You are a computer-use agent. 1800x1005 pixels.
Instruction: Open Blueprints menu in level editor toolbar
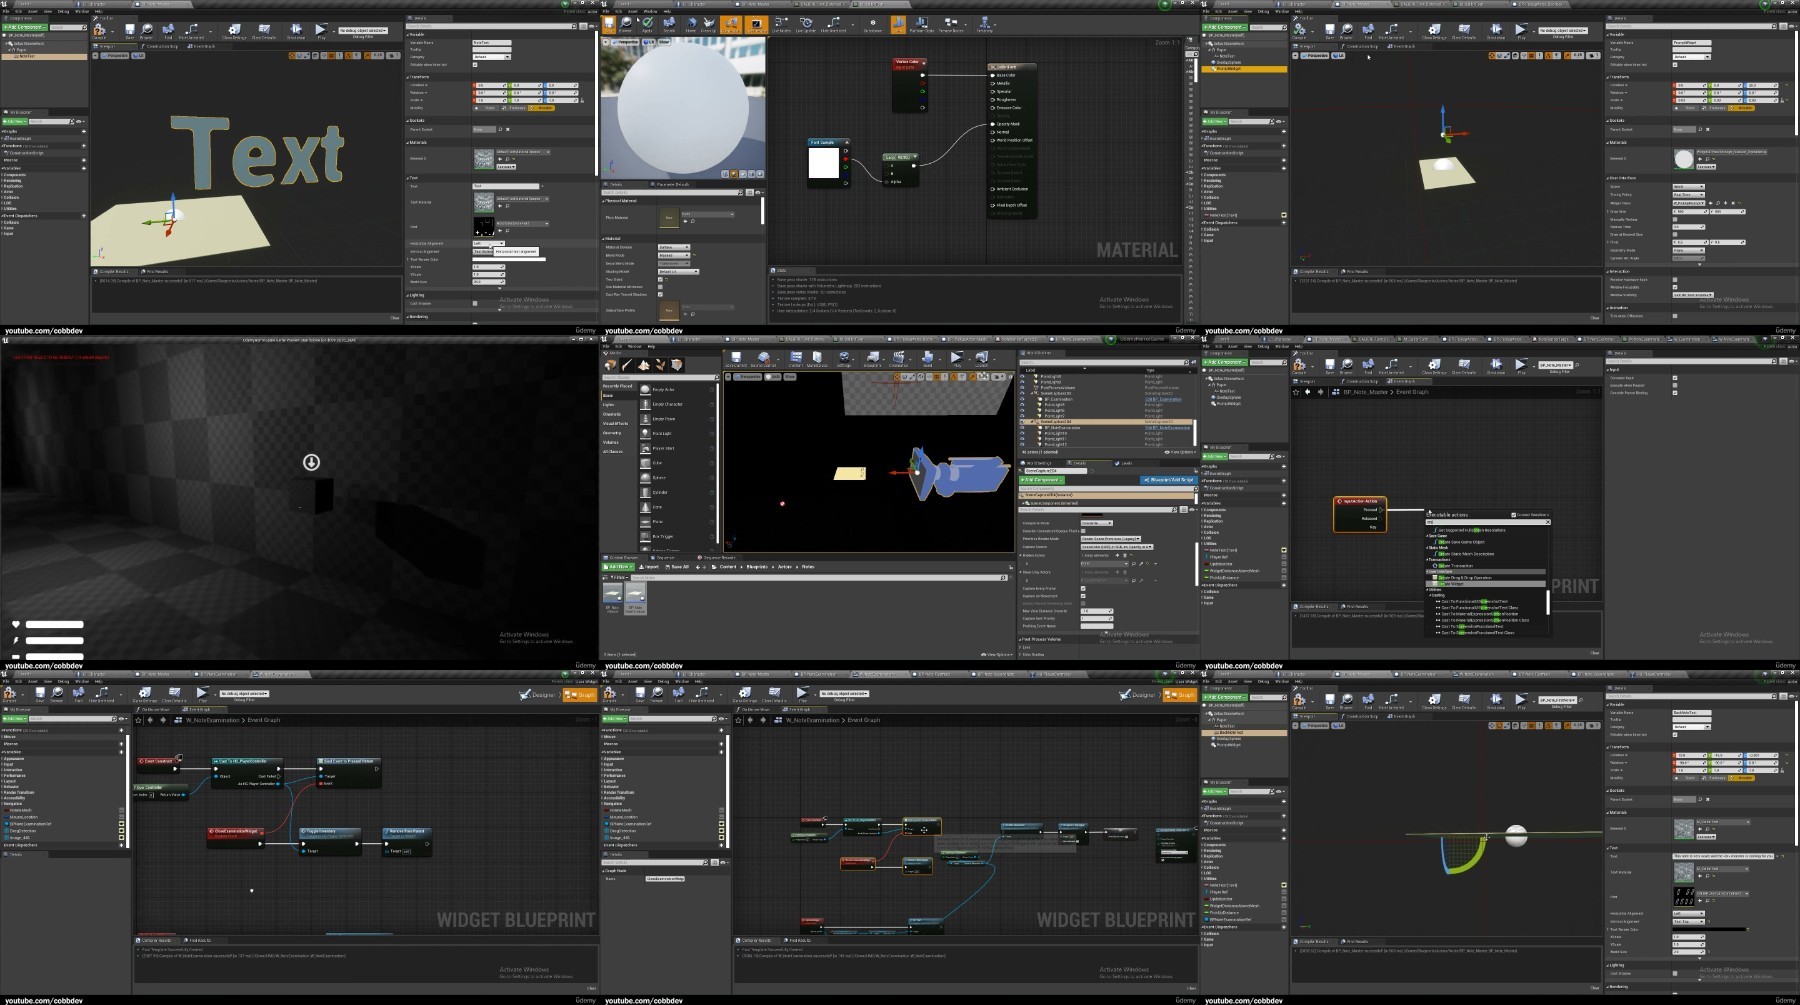point(872,359)
